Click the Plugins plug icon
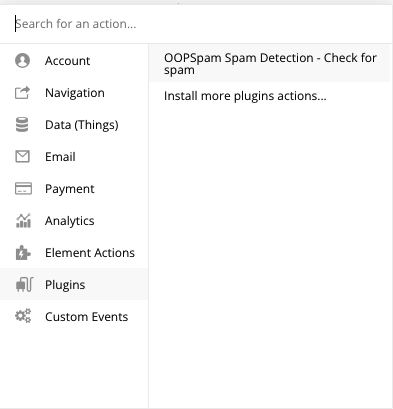393x409 pixels. [24, 285]
